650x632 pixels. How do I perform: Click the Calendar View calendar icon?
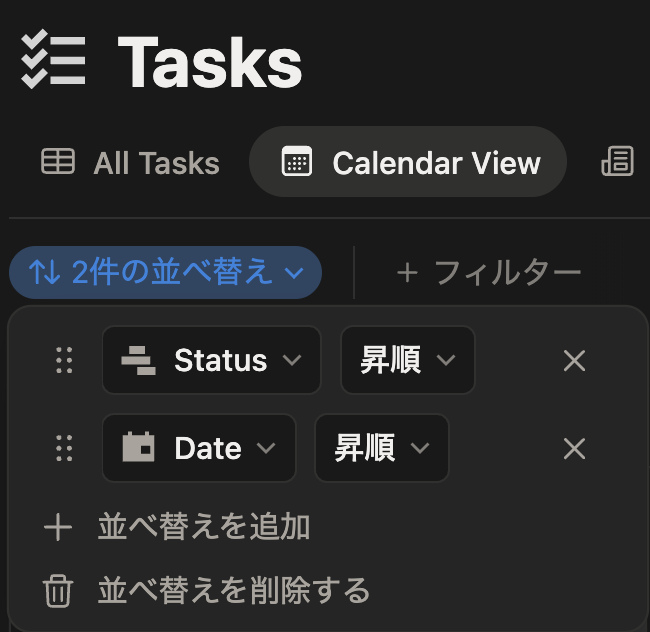[x=297, y=161]
